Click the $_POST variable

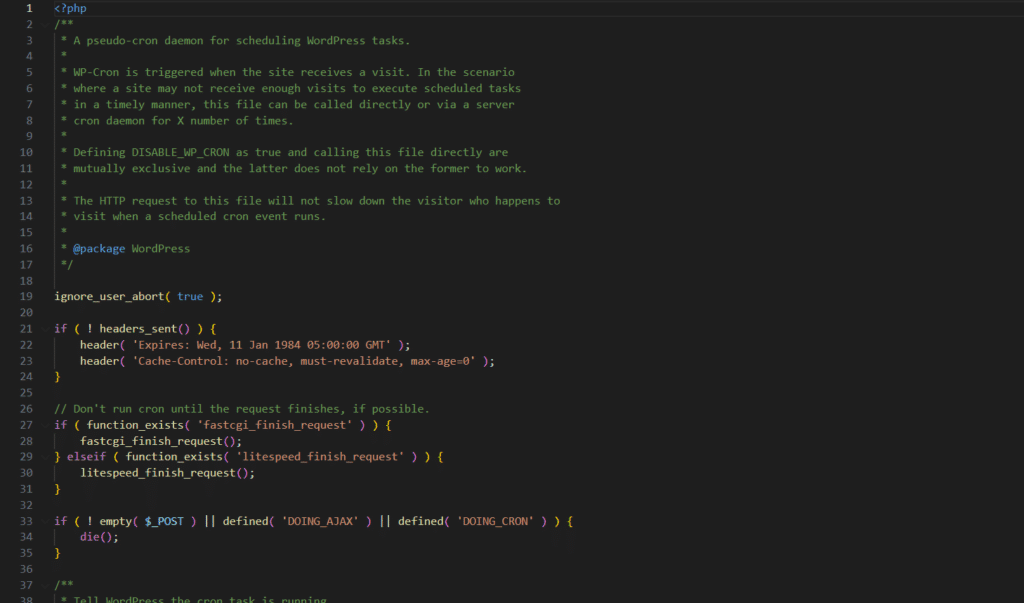coord(164,521)
